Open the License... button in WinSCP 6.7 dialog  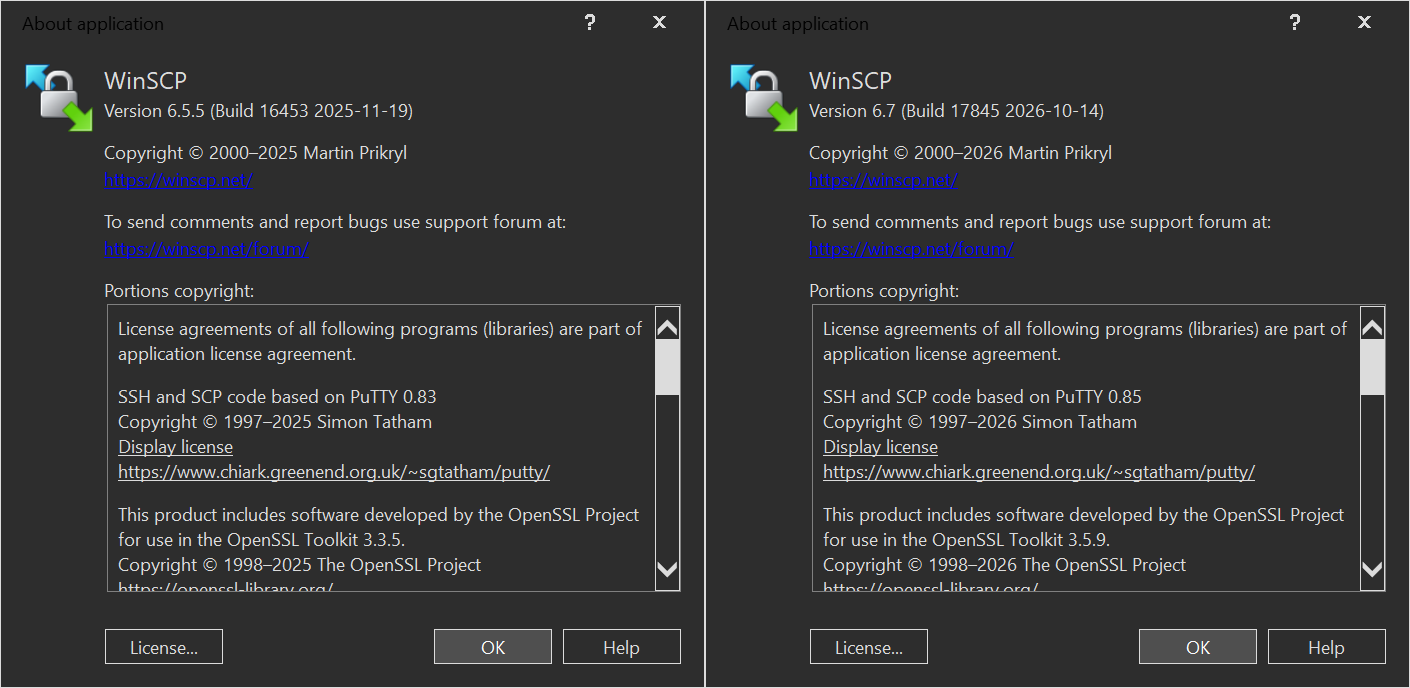(869, 647)
